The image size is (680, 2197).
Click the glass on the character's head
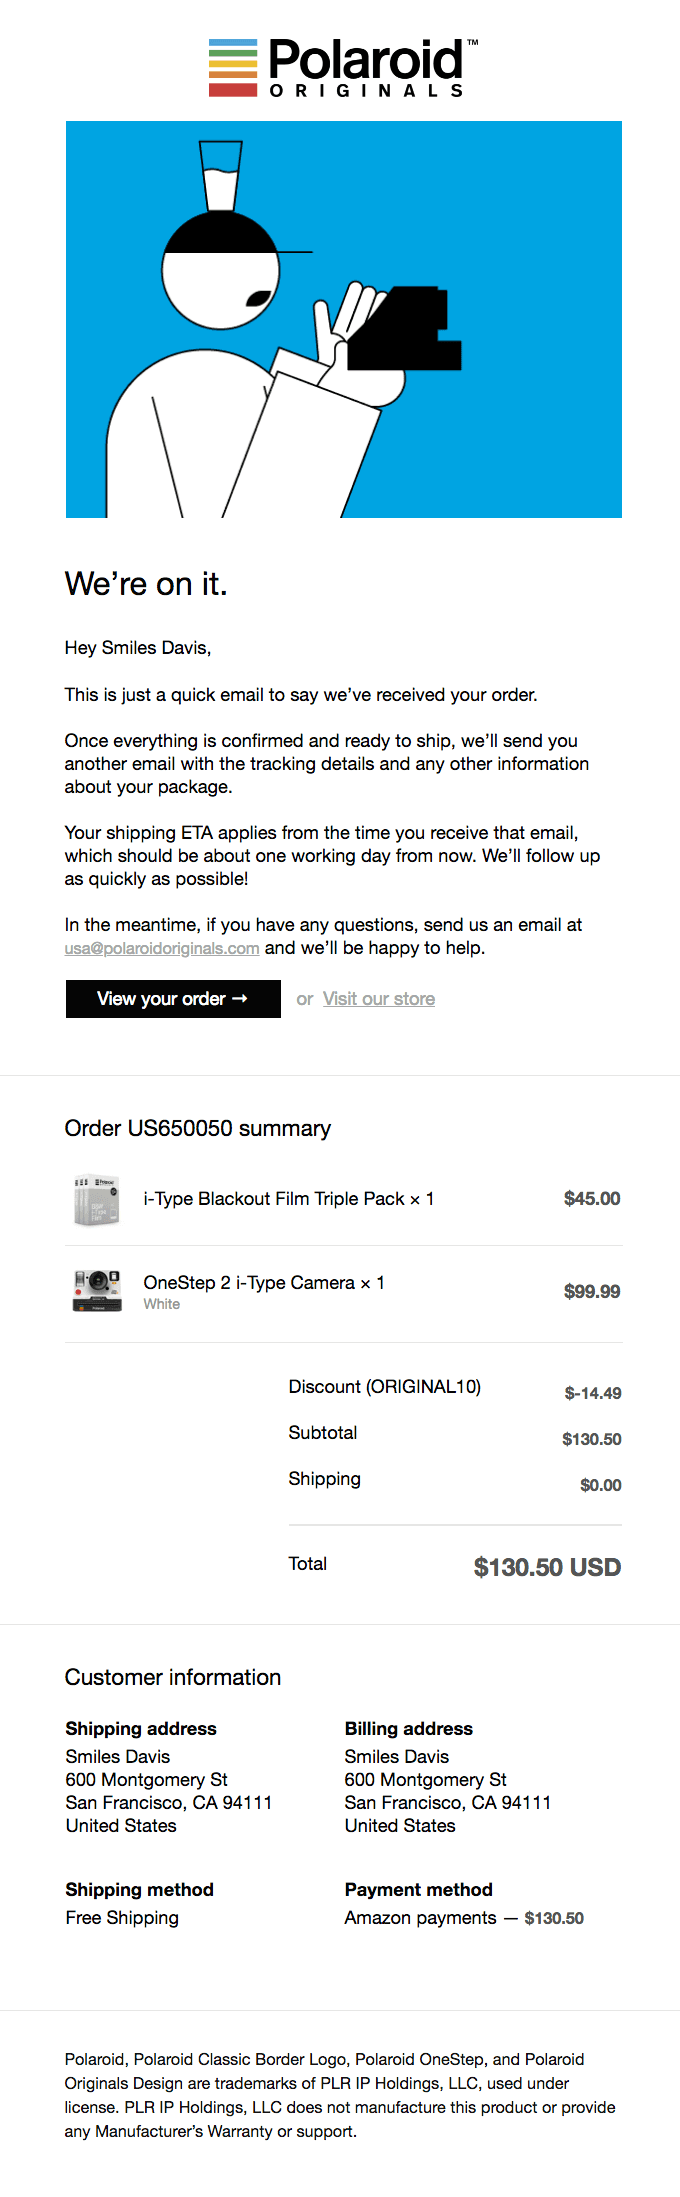tap(220, 177)
